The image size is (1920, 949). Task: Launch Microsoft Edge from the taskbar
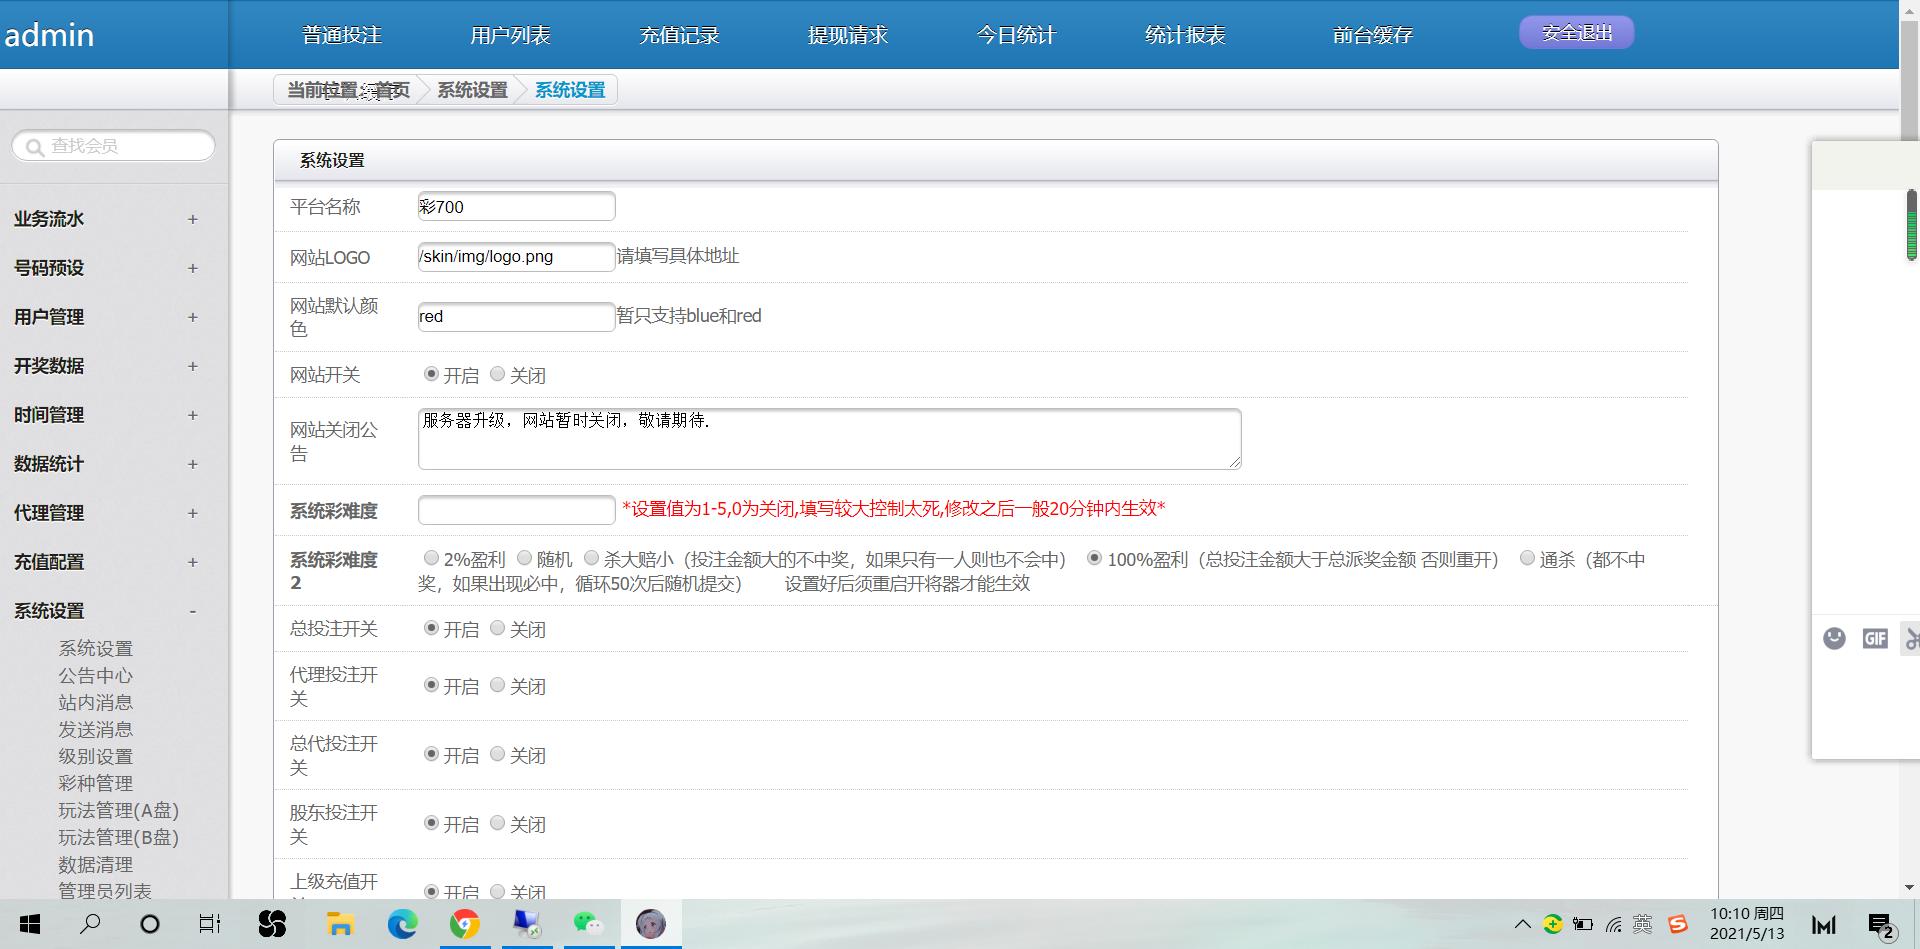(x=402, y=924)
